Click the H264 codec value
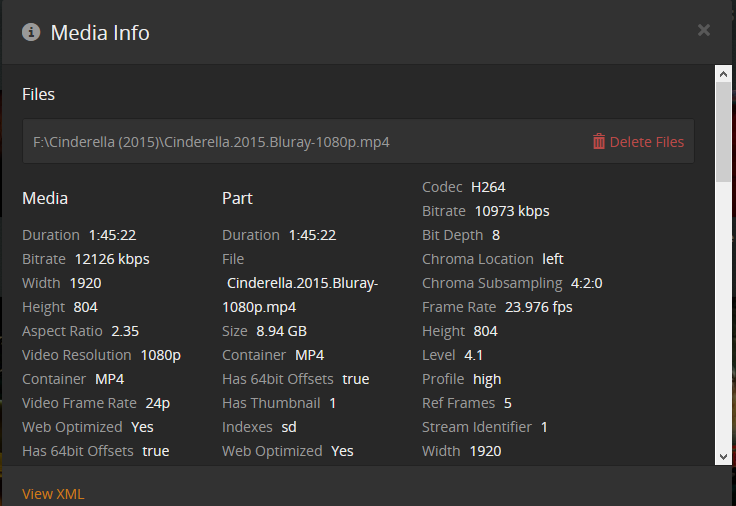 point(490,187)
